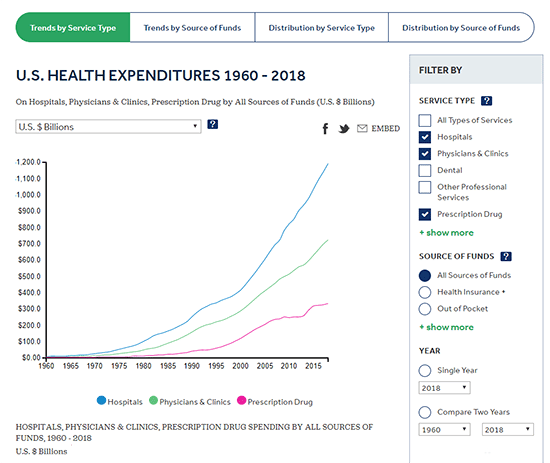550x463 pixels.
Task: Open Trends by Source of Funds tab
Action: (192, 28)
